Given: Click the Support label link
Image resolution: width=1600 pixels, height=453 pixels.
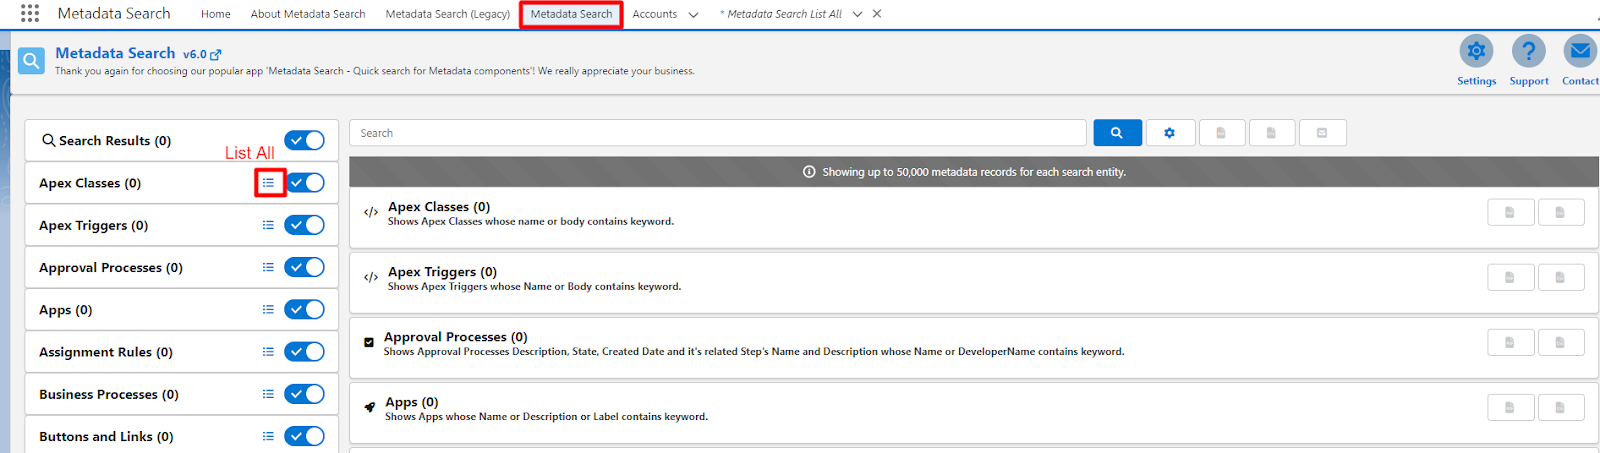Looking at the screenshot, I should point(1529,81).
